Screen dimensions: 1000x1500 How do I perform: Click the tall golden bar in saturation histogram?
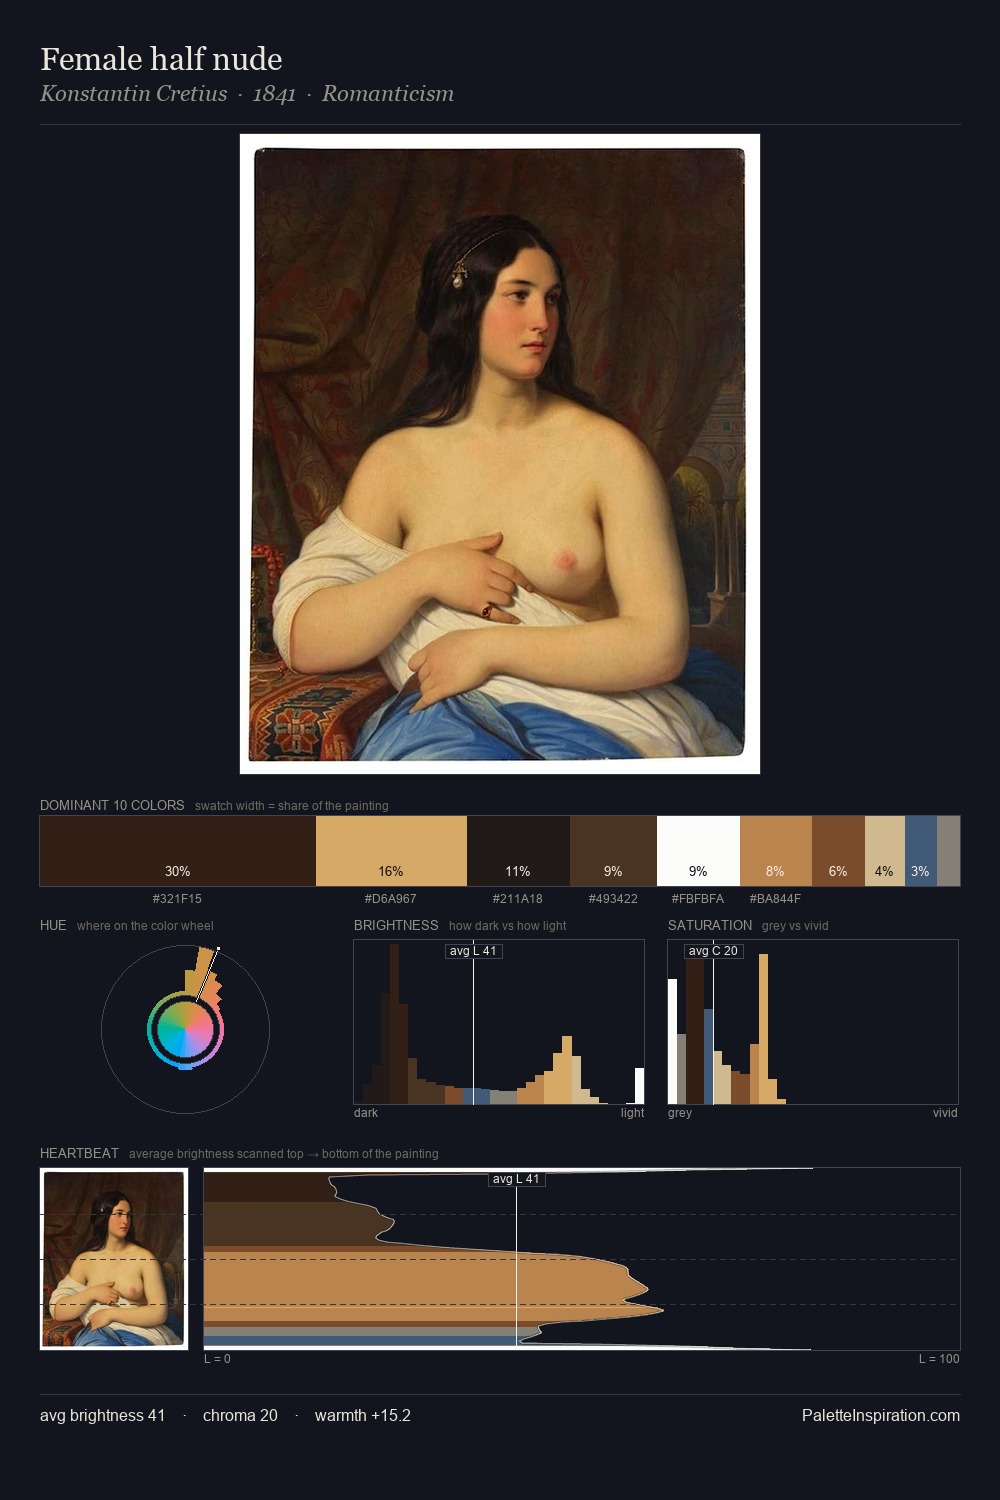tap(764, 1029)
